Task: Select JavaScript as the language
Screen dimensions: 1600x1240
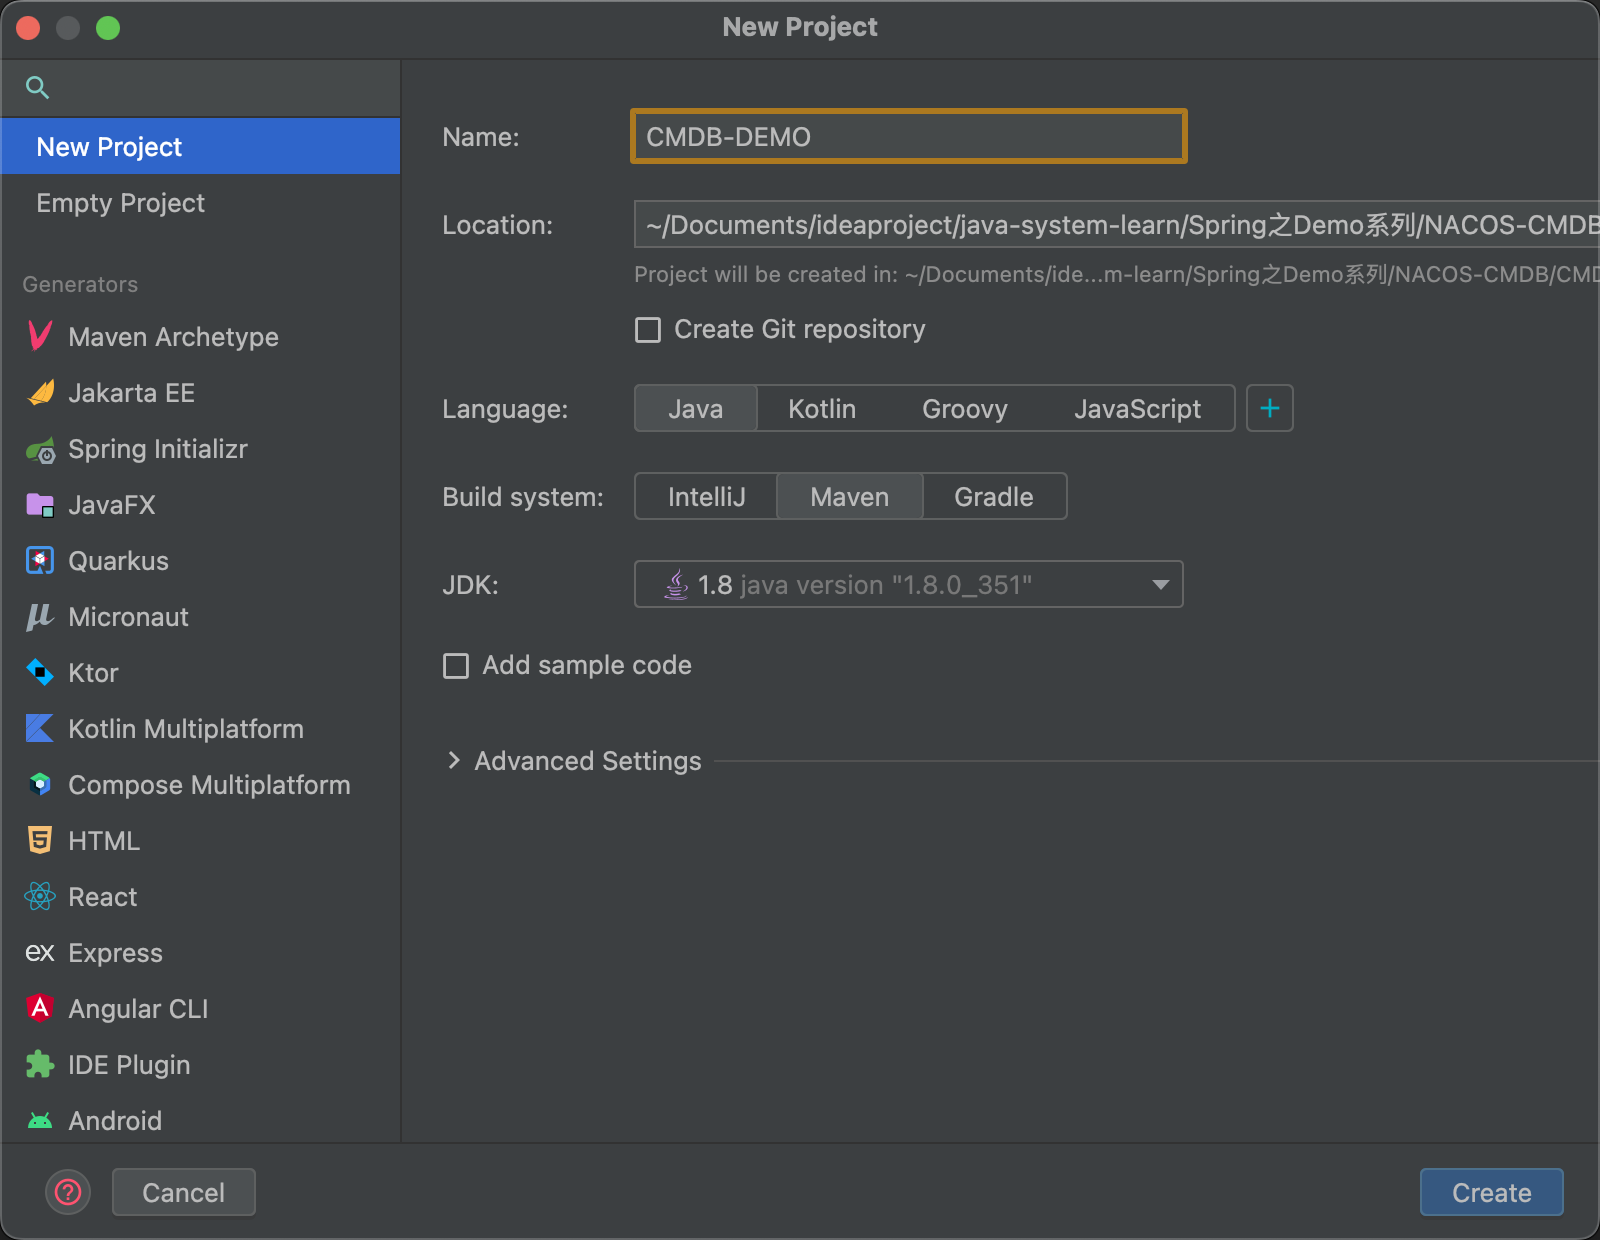Action: pos(1137,408)
